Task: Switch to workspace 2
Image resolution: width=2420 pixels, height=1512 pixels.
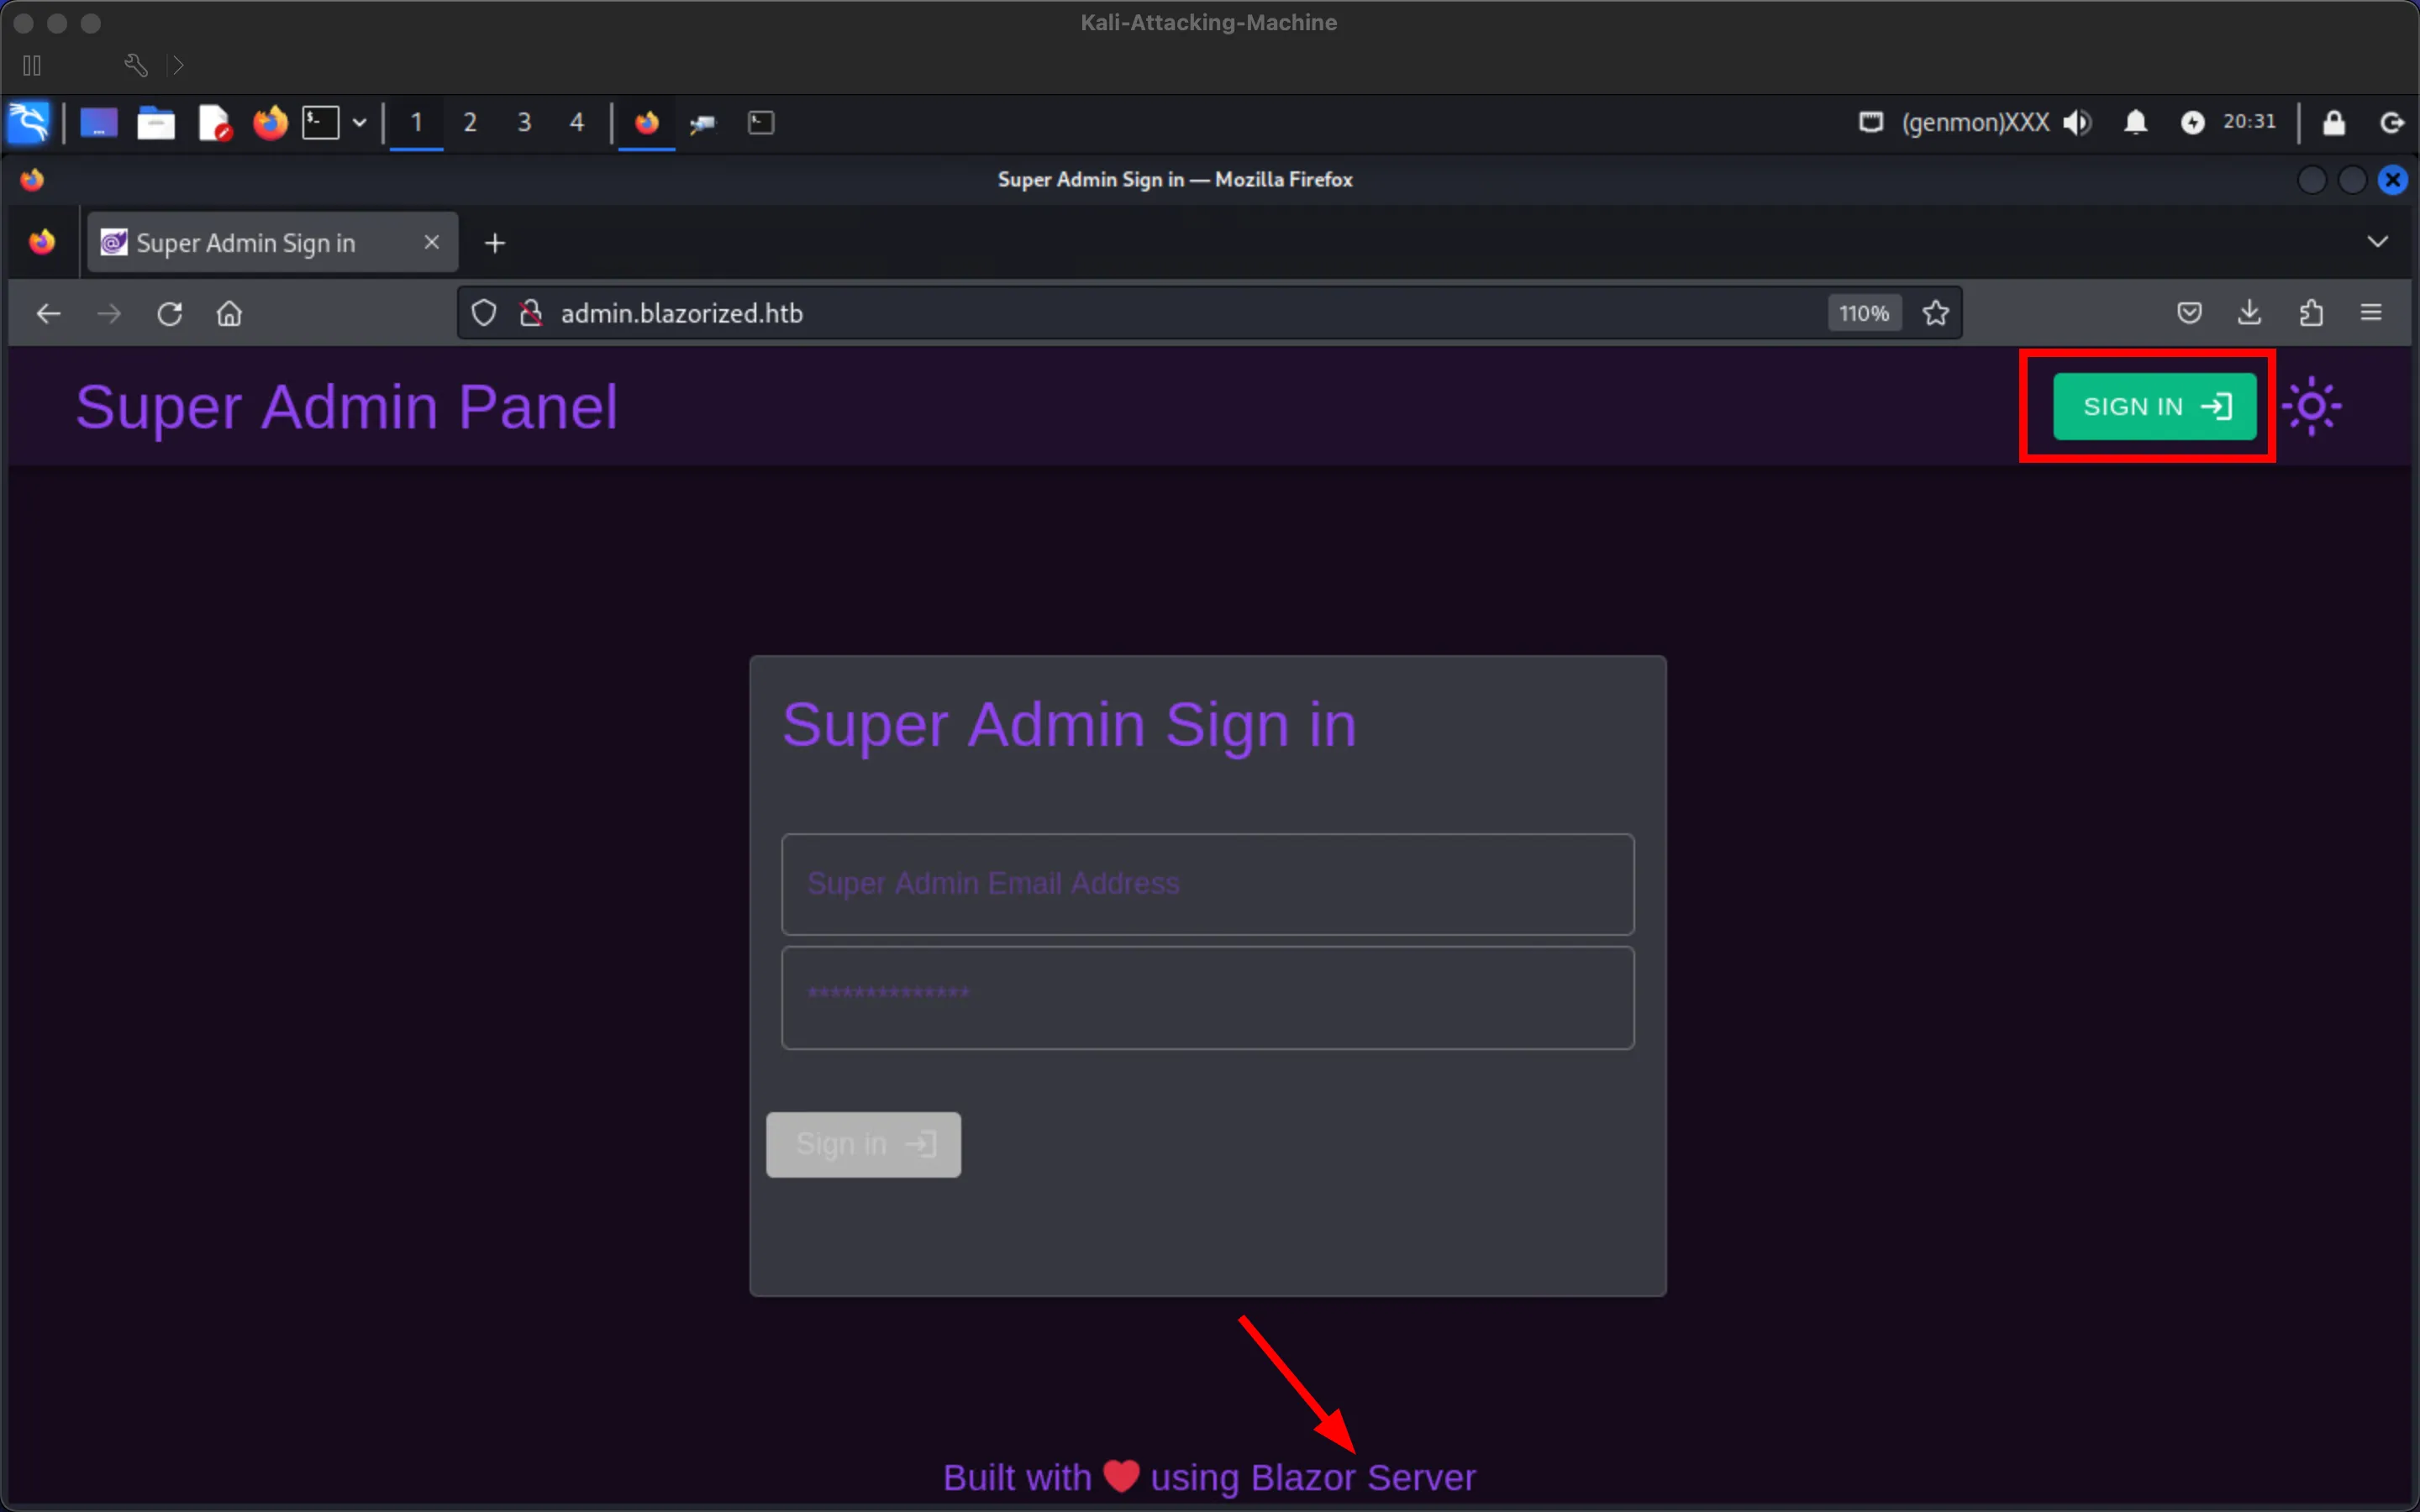Action: (x=470, y=123)
